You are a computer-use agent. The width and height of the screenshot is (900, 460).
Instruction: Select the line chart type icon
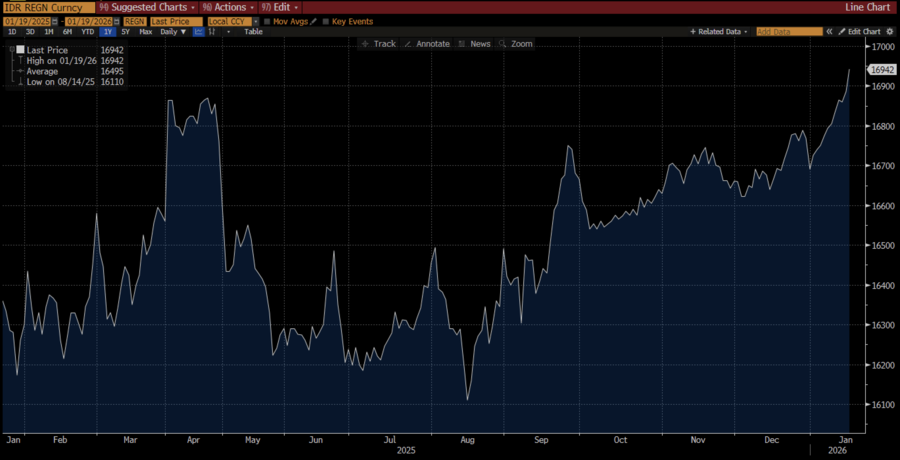(199, 32)
